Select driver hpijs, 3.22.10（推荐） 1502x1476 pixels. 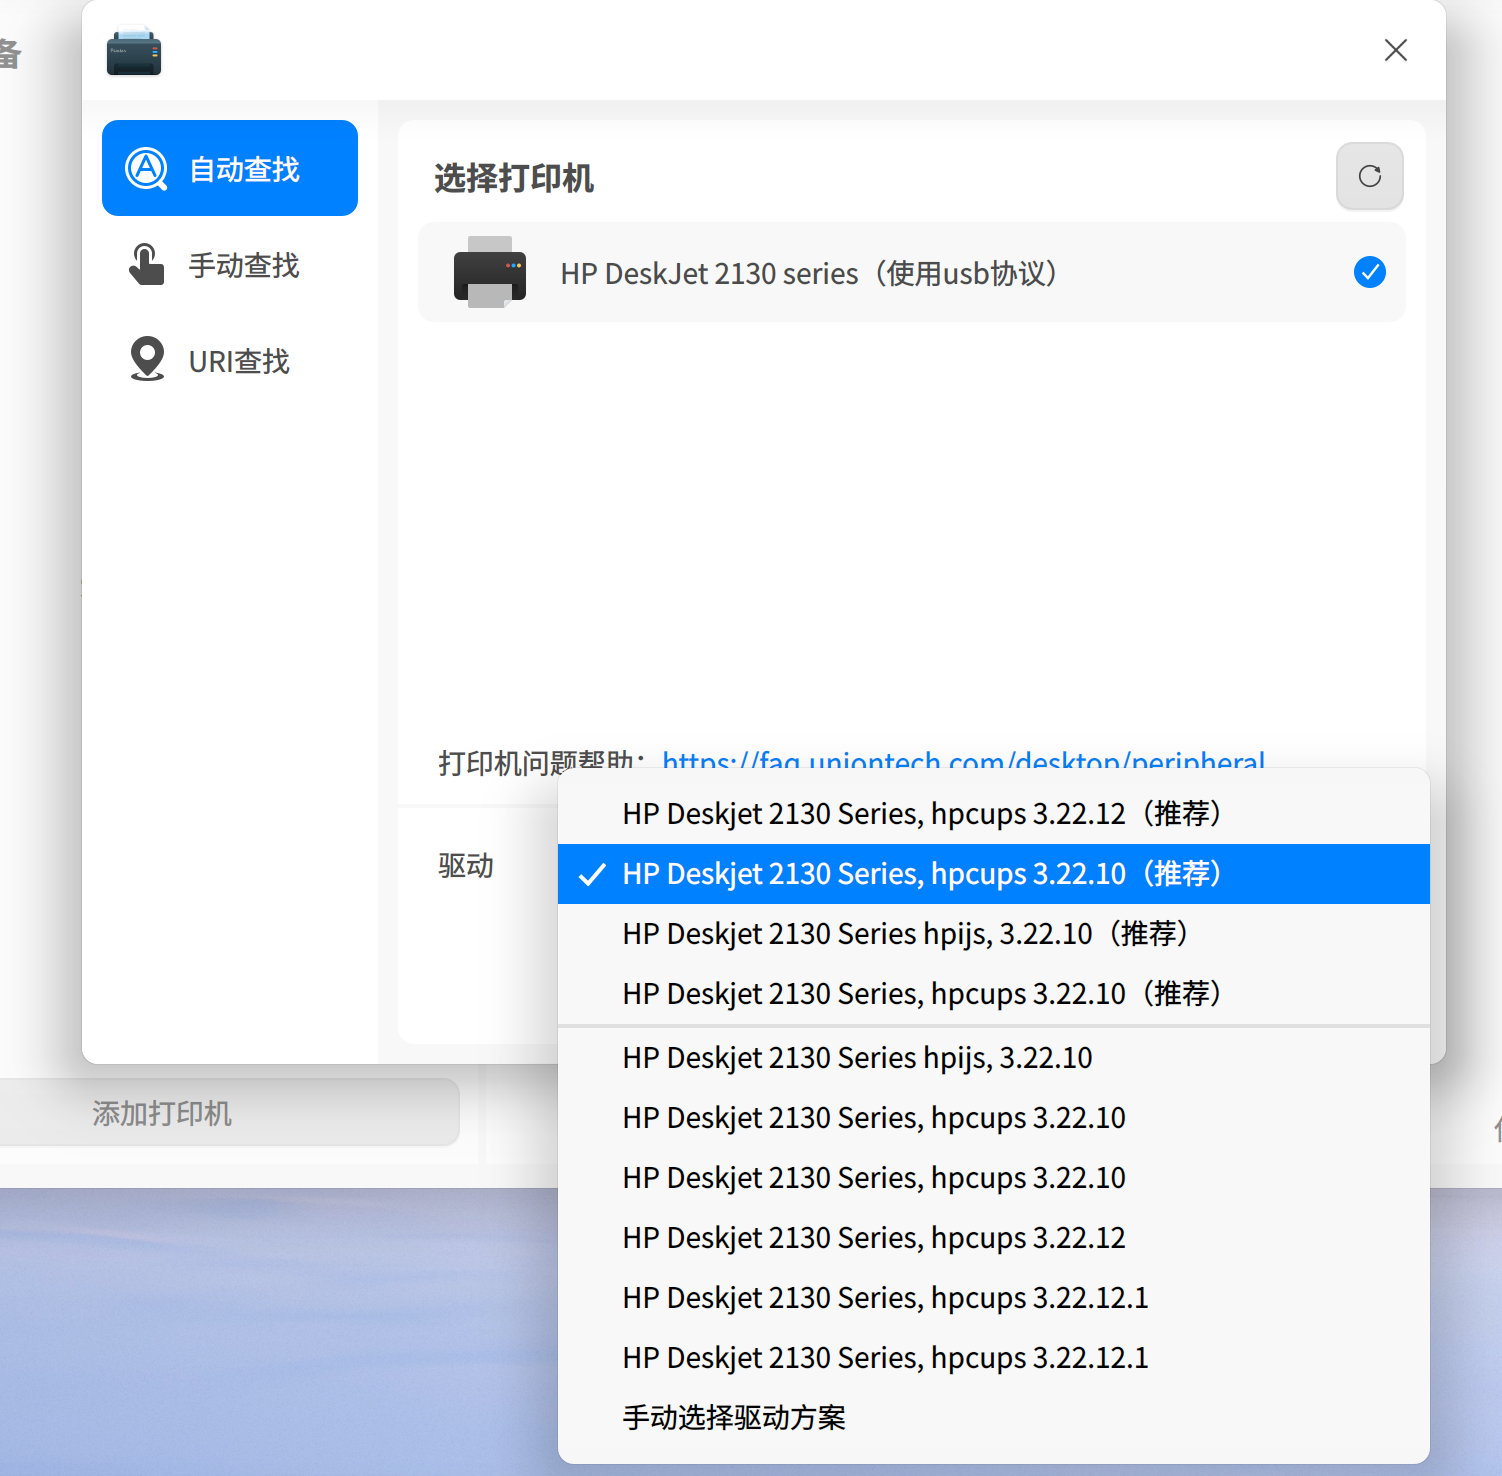[x=994, y=934]
